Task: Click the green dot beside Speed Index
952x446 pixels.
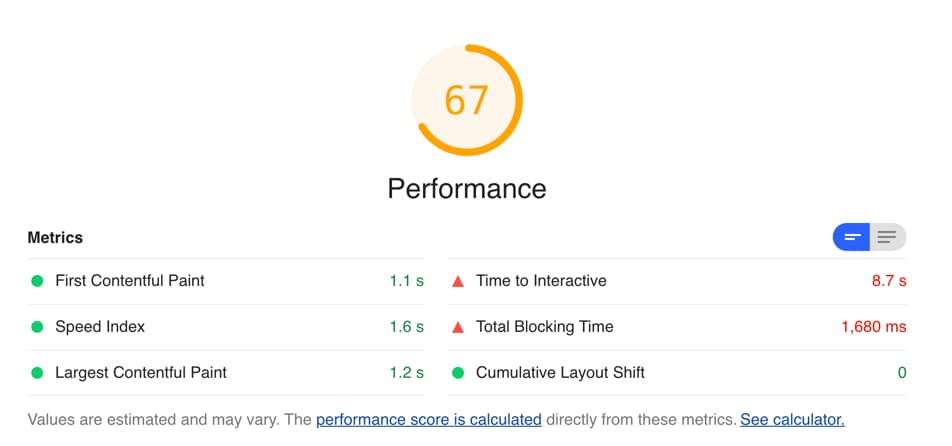Action: pos(37,327)
